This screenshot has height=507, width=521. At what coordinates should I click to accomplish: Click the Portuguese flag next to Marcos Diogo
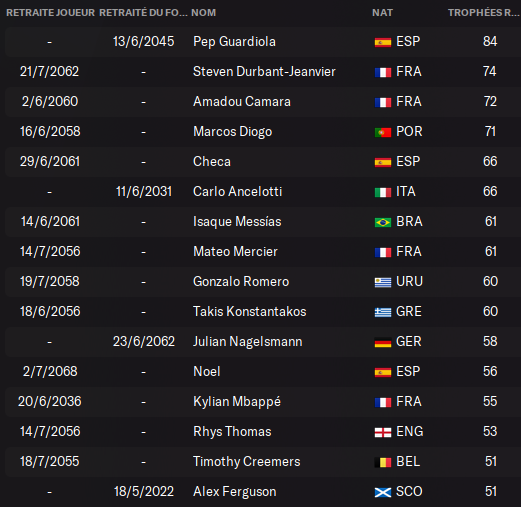383,132
